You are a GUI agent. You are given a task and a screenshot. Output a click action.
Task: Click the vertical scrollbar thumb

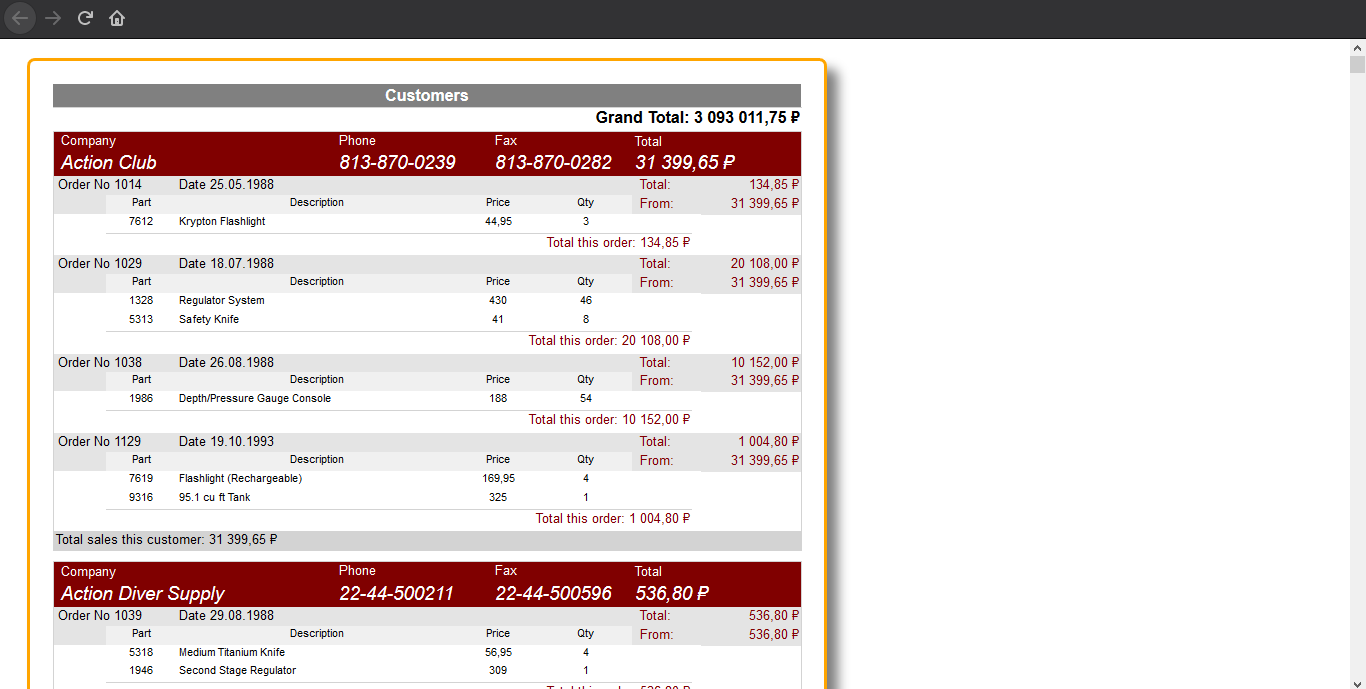tap(1357, 65)
